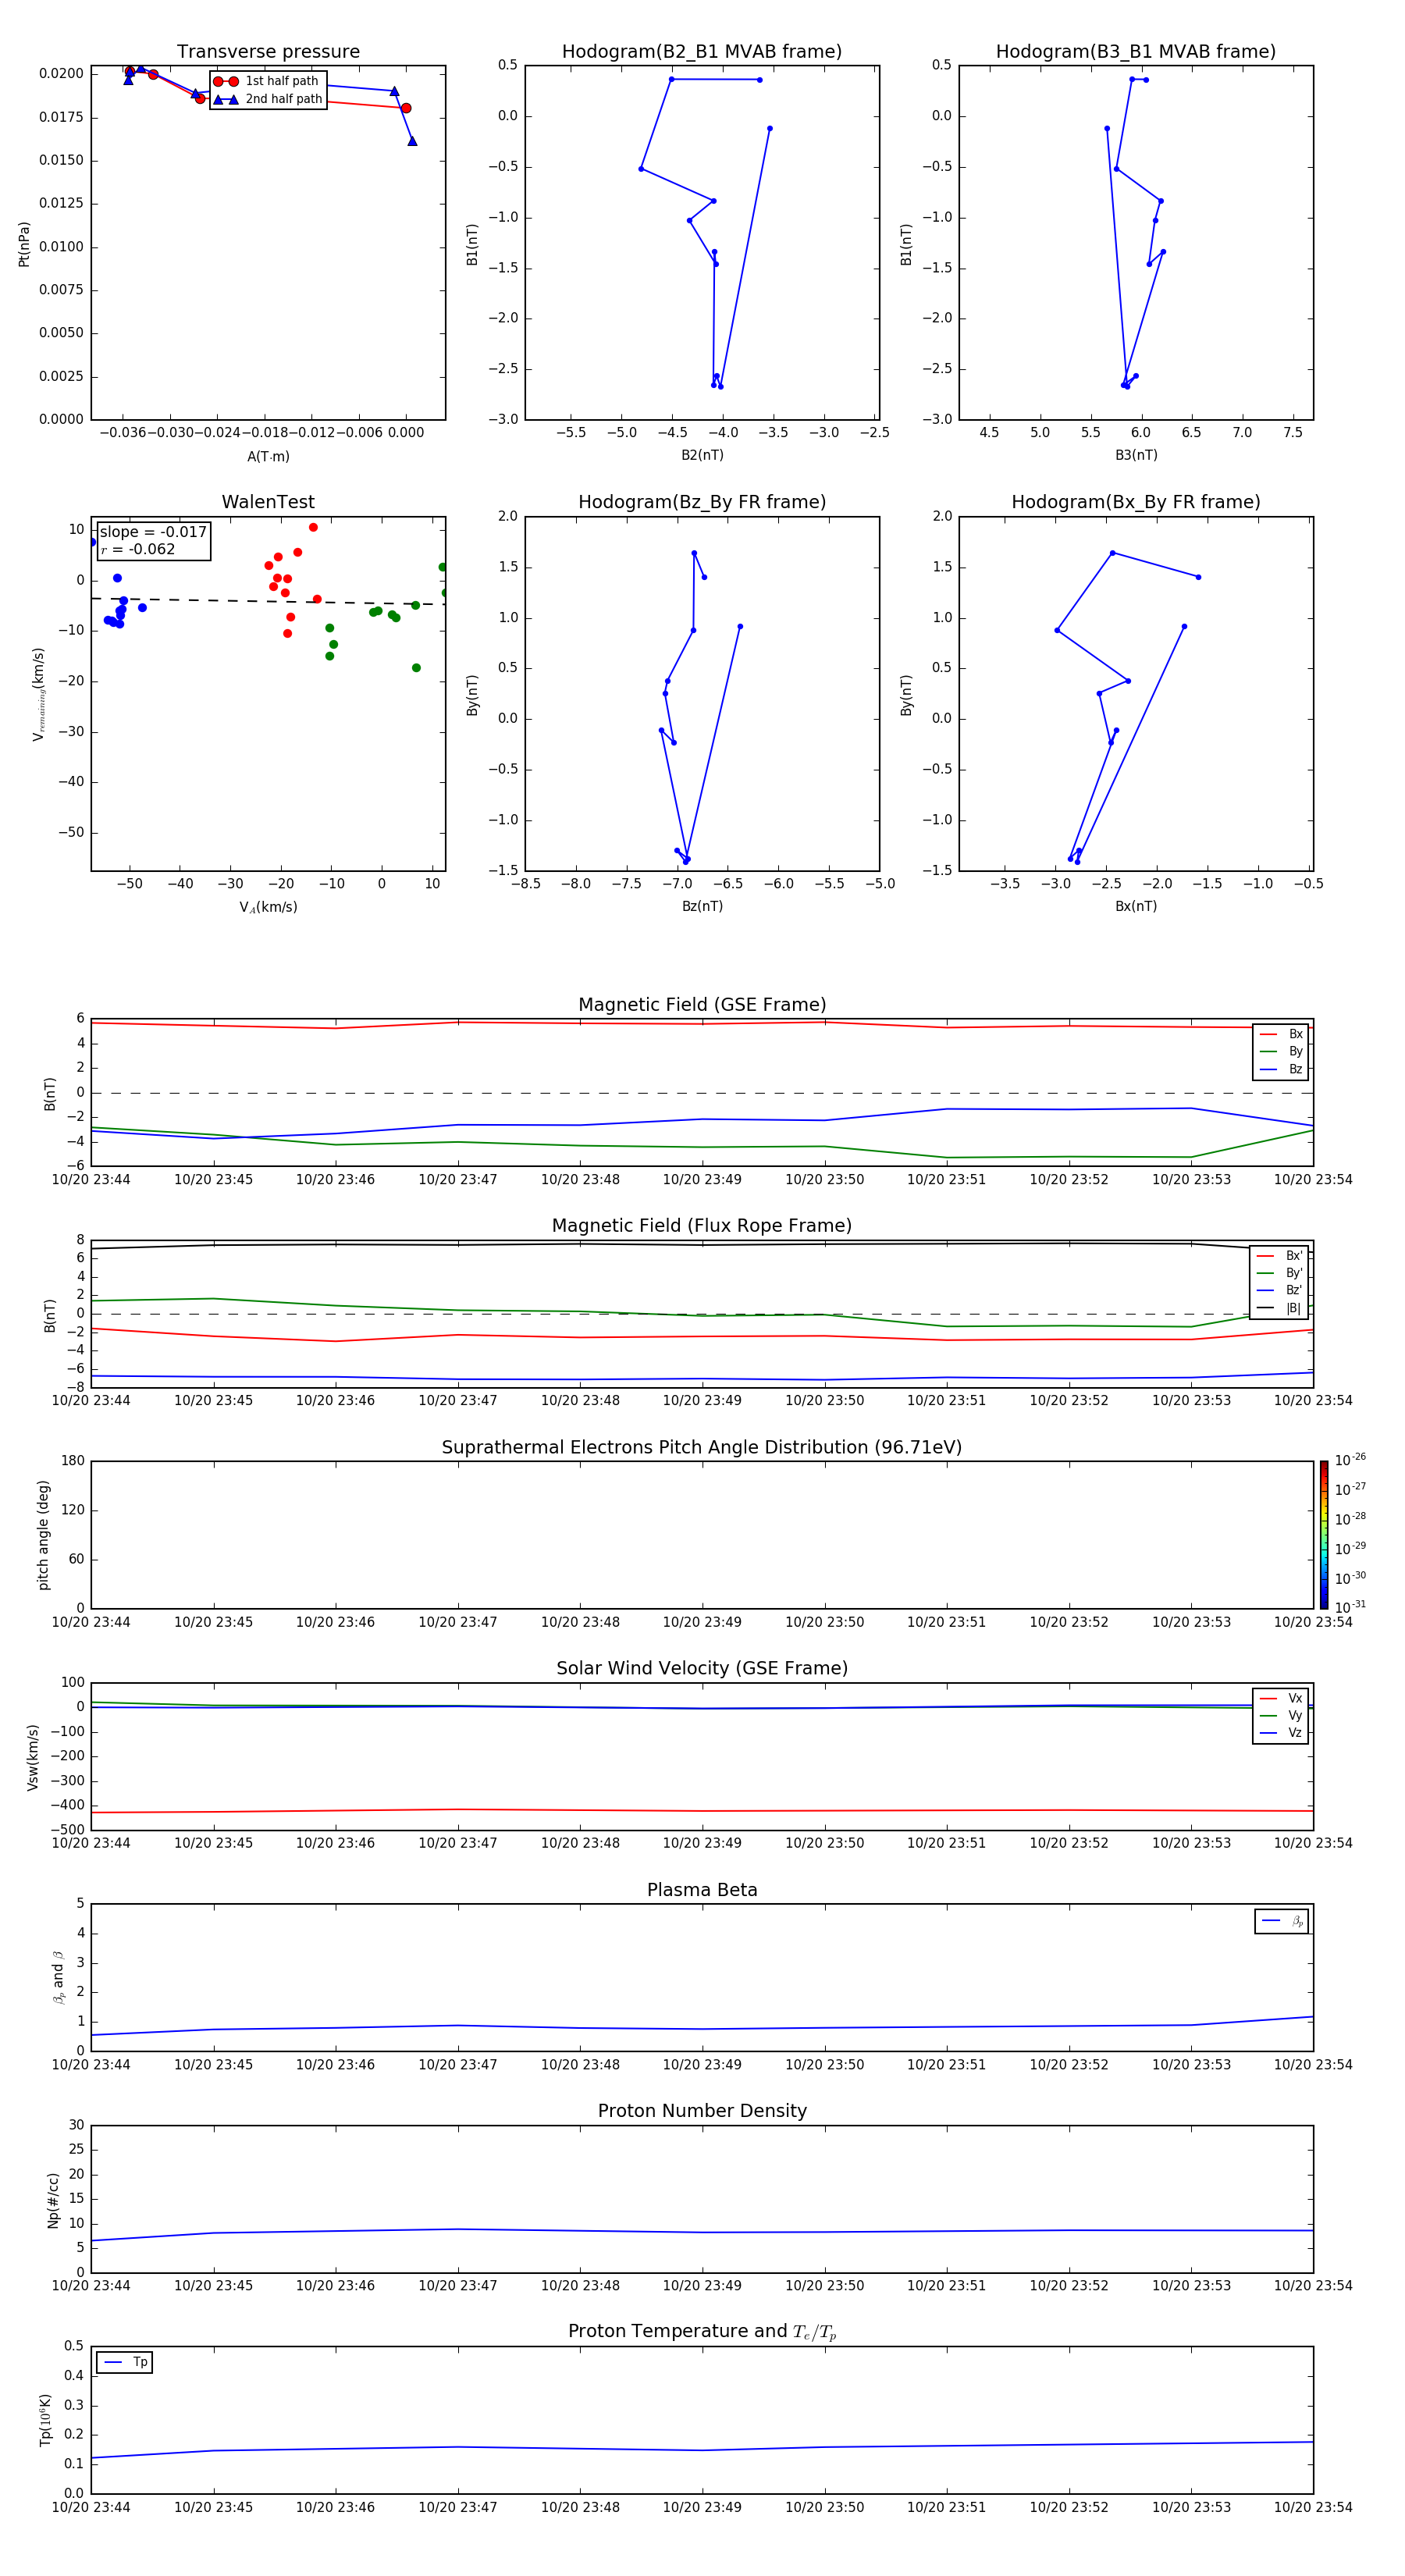Click the "Bz(nT)" x-axis label
This screenshot has width=1405, height=2576.
pyautogui.click(x=702, y=906)
